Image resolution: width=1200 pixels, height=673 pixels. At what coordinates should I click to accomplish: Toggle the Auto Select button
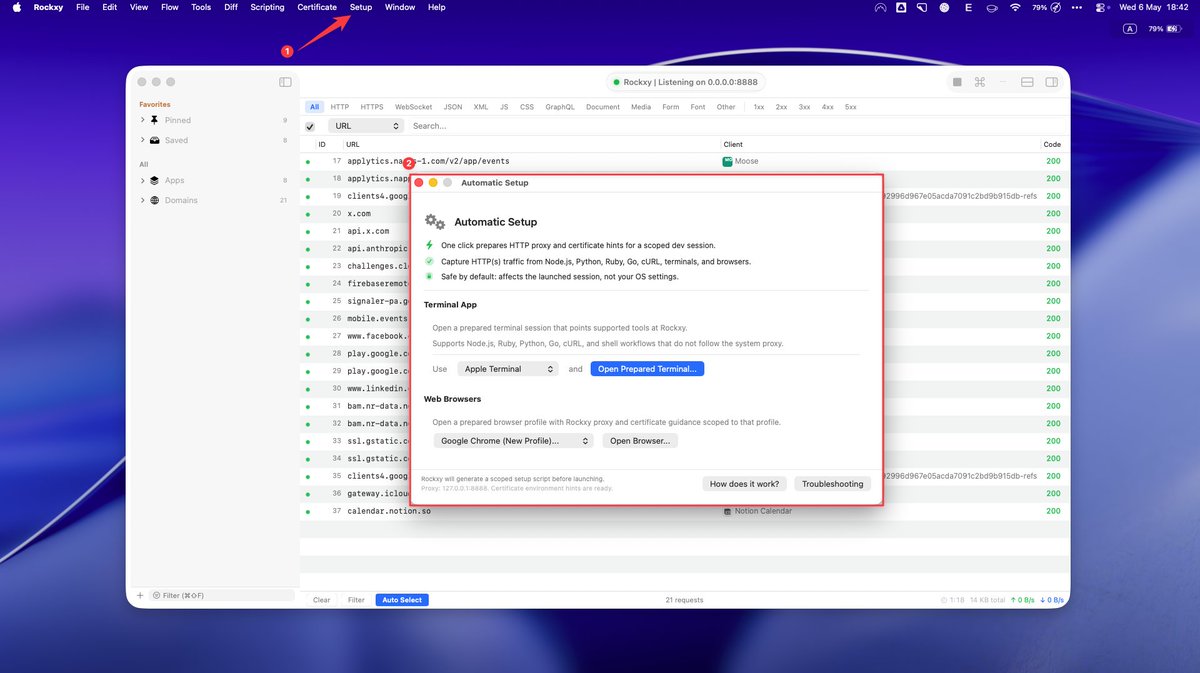402,600
